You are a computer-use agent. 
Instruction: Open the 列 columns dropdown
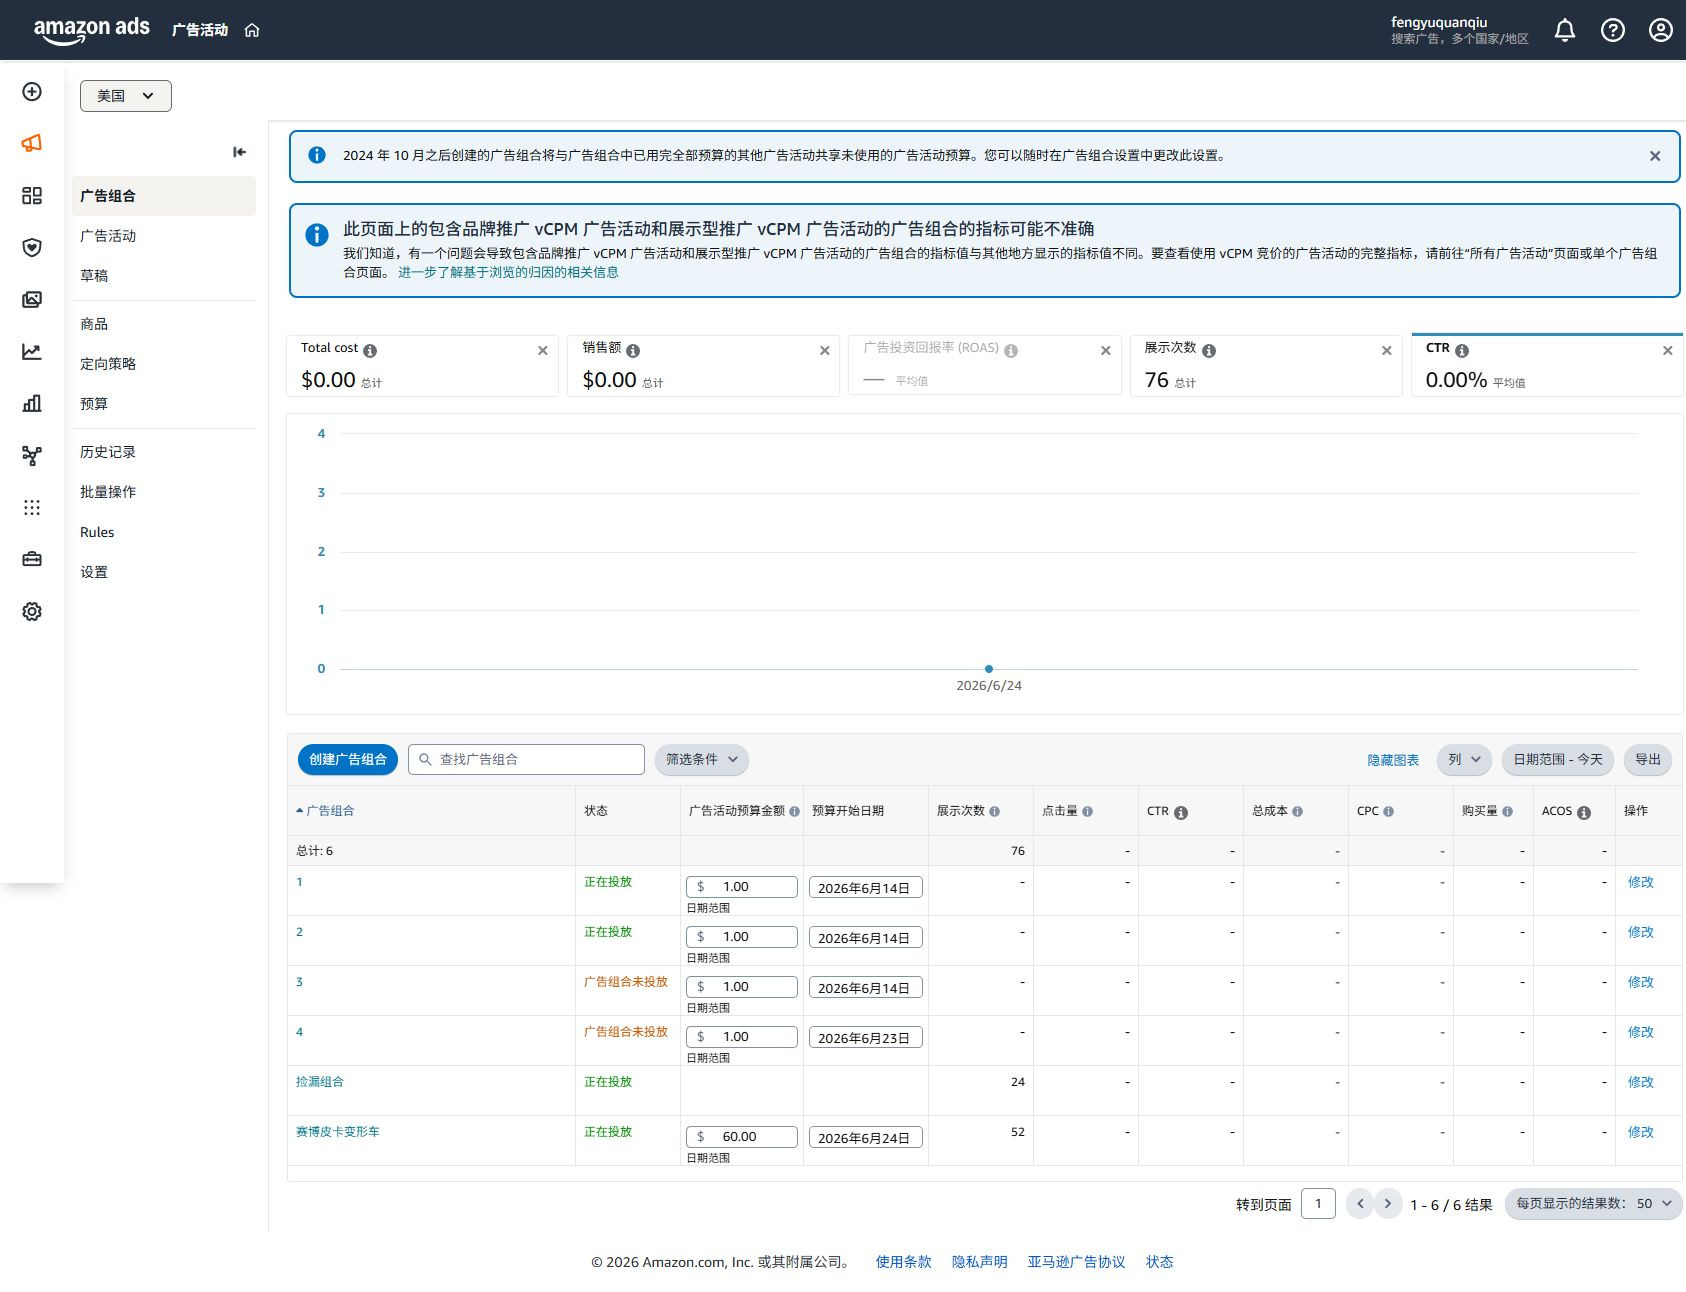1465,759
